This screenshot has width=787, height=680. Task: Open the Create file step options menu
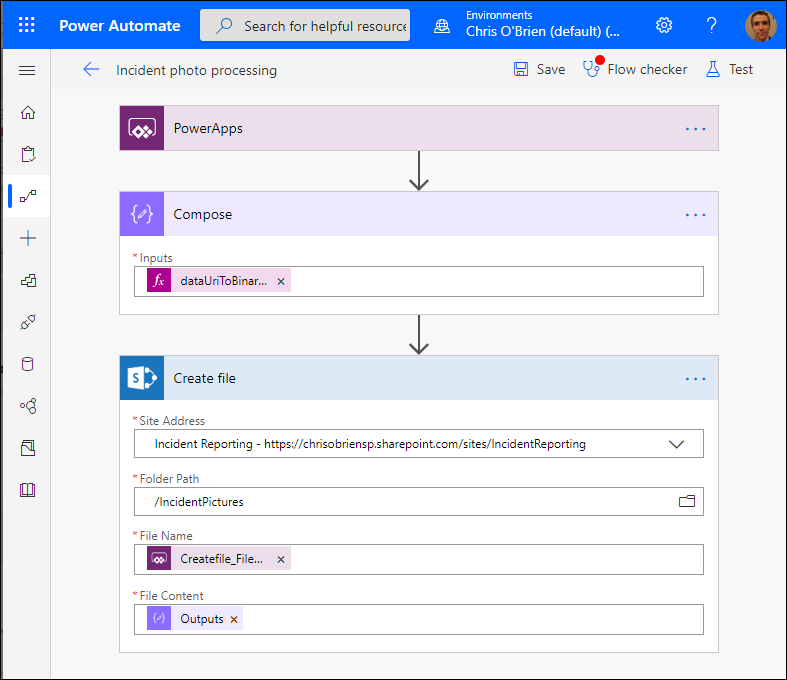tap(696, 379)
